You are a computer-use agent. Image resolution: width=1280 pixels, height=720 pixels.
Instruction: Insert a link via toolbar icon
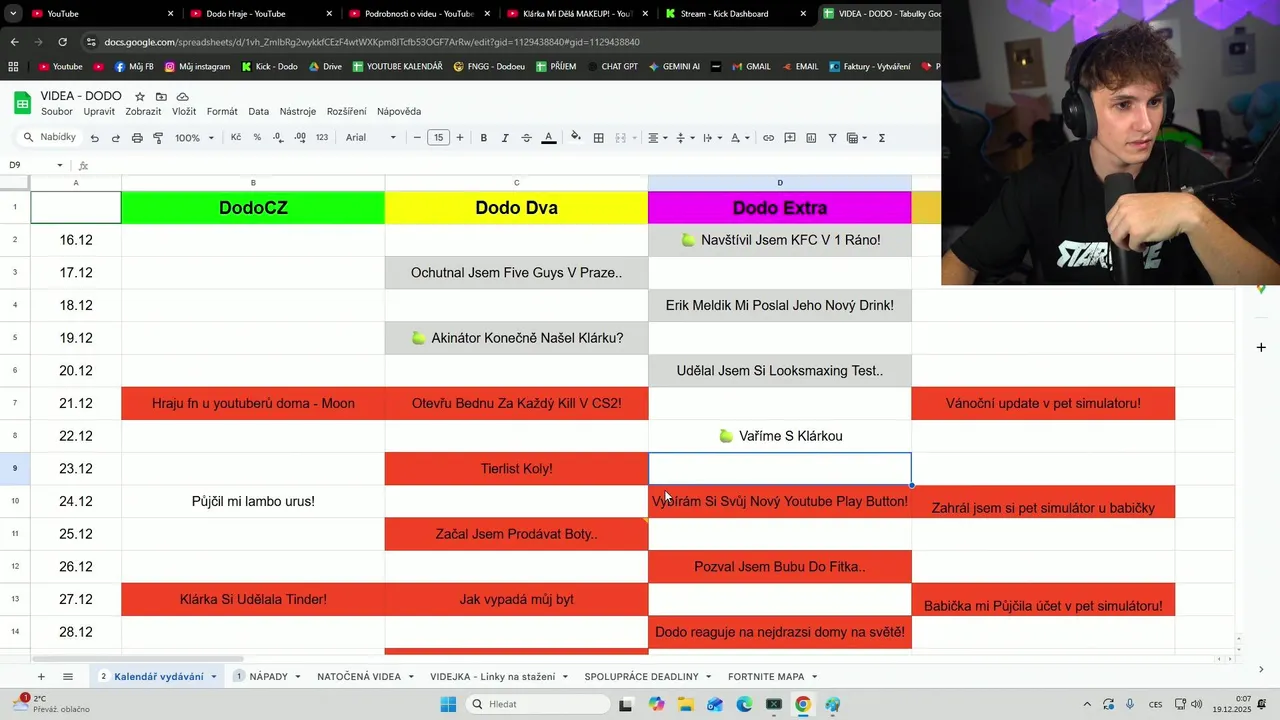(768, 138)
